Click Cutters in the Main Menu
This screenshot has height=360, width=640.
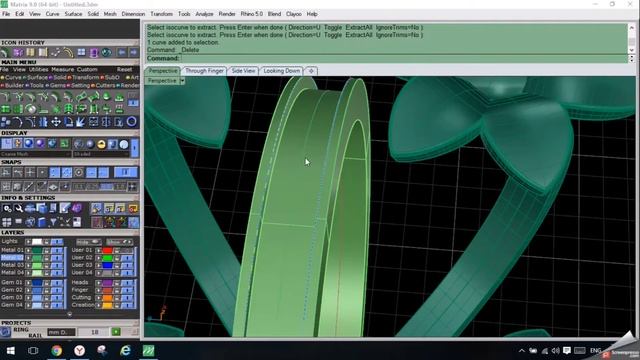click(105, 85)
